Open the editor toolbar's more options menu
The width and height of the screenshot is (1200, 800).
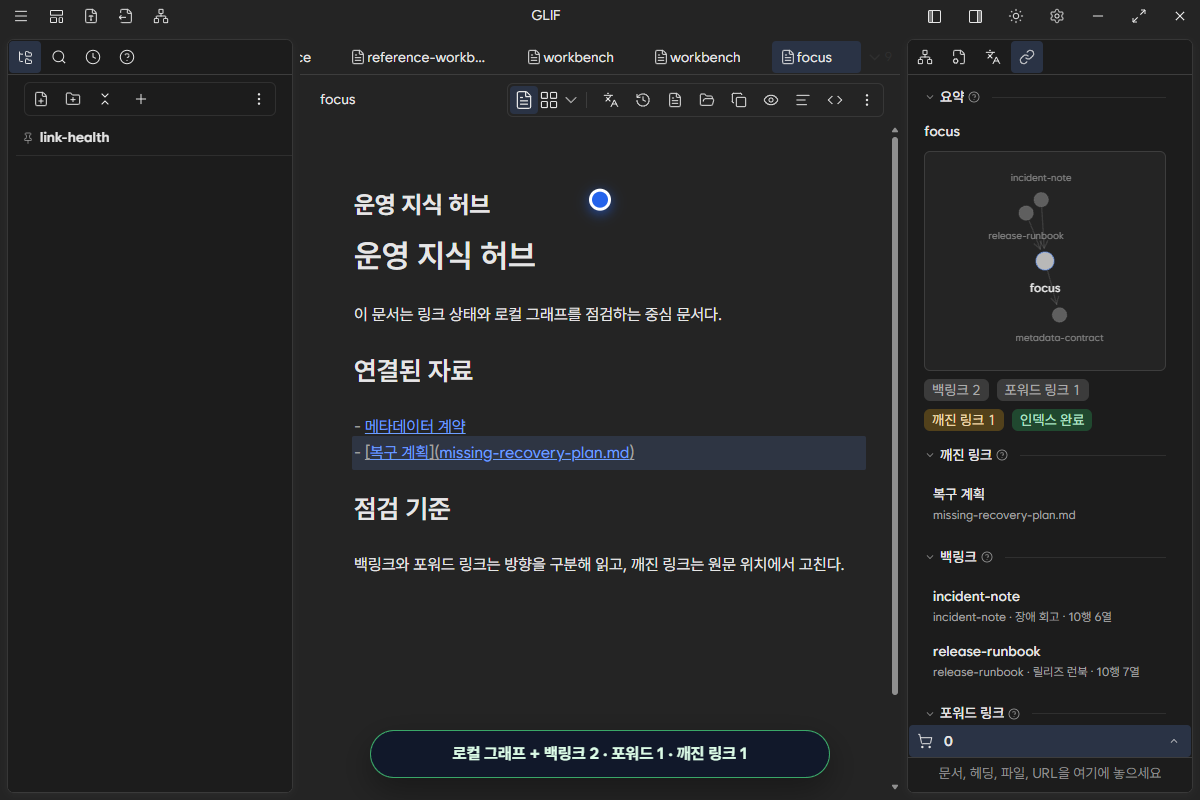pos(867,100)
